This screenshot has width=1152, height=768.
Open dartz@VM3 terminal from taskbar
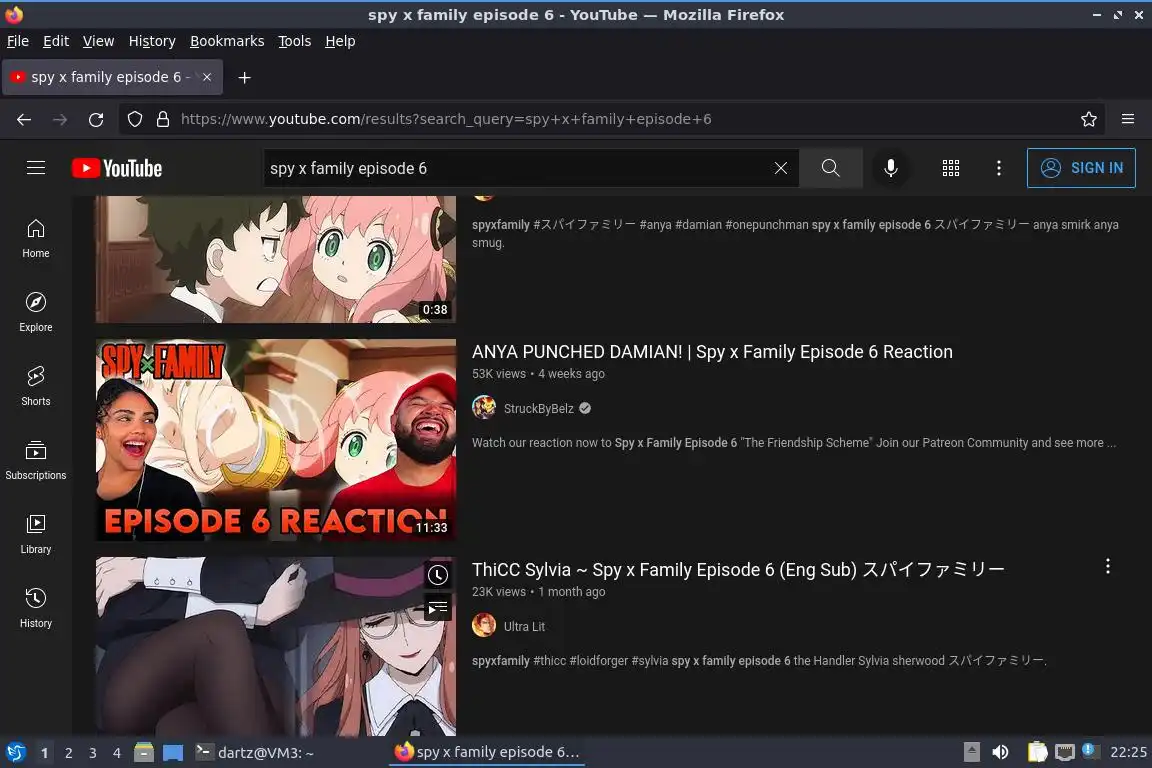point(254,752)
